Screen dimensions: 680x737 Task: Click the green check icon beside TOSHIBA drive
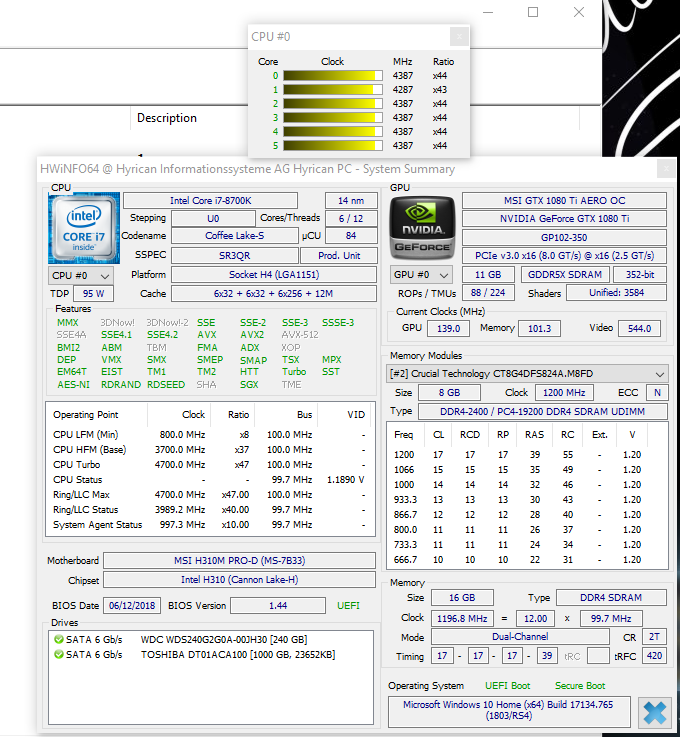point(59,654)
